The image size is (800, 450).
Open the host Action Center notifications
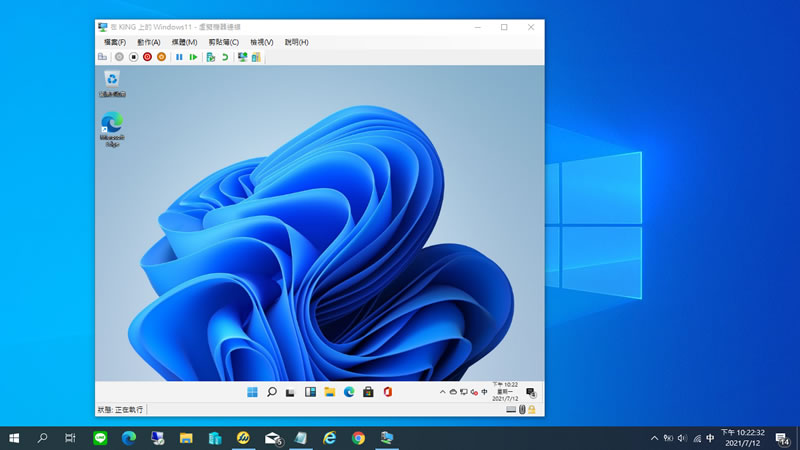click(x=782, y=438)
